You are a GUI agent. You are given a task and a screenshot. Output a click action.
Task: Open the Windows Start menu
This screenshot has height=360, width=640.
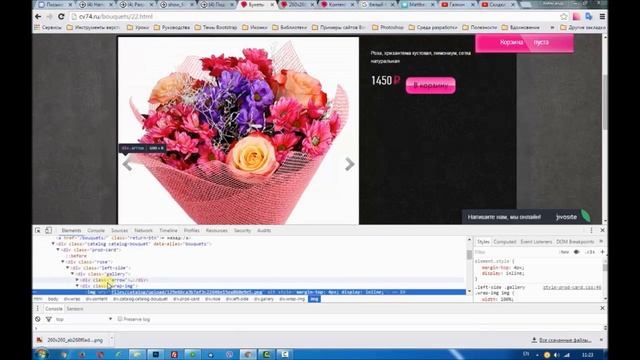coord(42,354)
